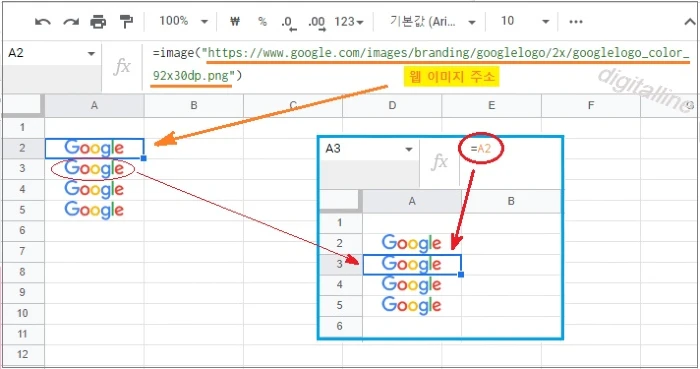700x369 pixels.
Task: Select column B header in inset sheet
Action: pos(511,201)
